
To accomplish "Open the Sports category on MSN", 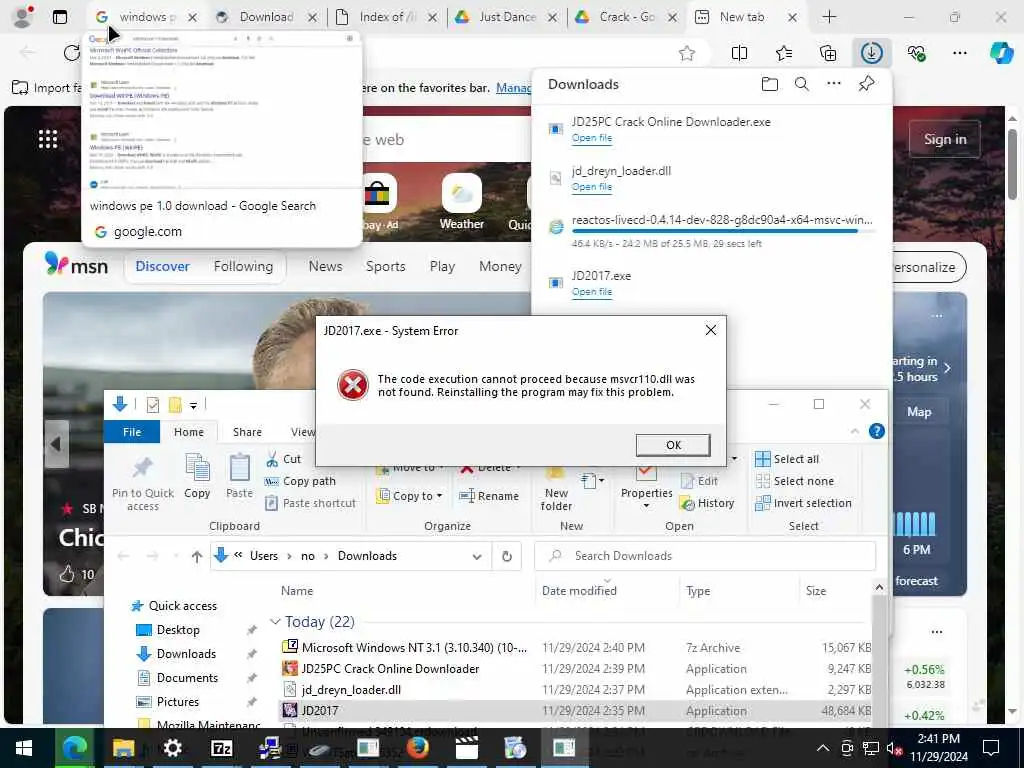I will pyautogui.click(x=385, y=266).
